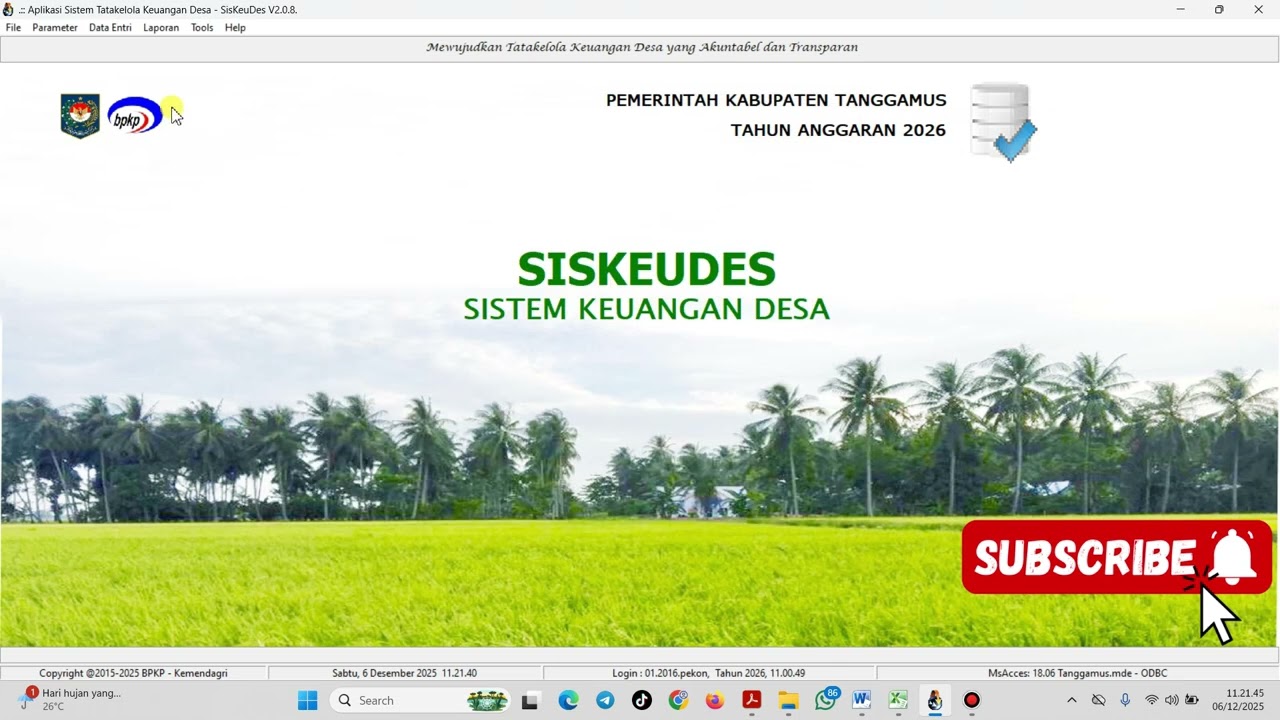Click the Login 01.2016.pekon status entry

click(x=708, y=673)
